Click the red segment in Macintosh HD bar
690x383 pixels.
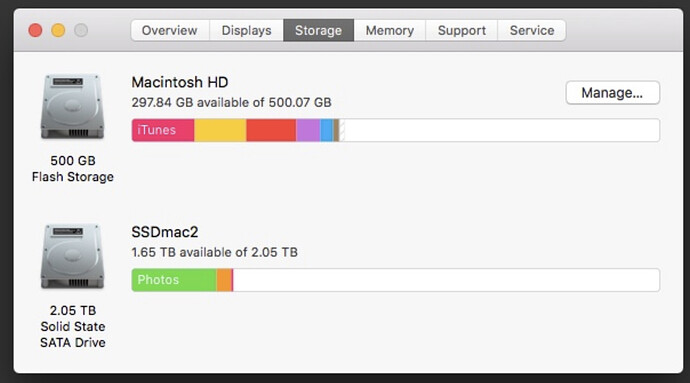tap(271, 130)
